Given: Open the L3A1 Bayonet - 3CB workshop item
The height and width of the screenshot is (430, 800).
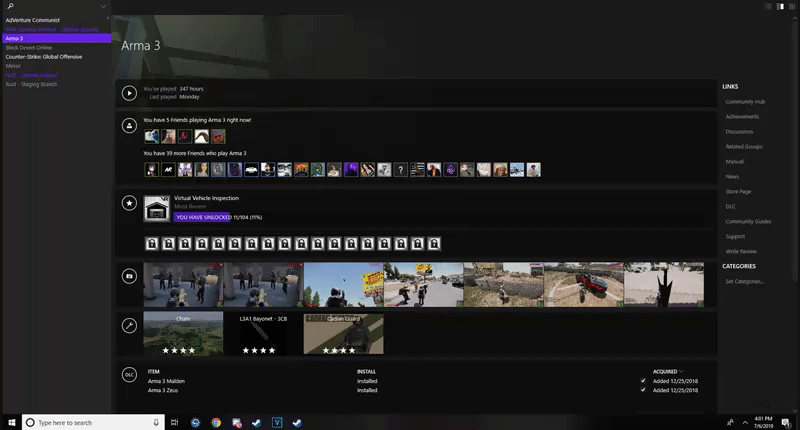Looking at the screenshot, I should tap(263, 334).
